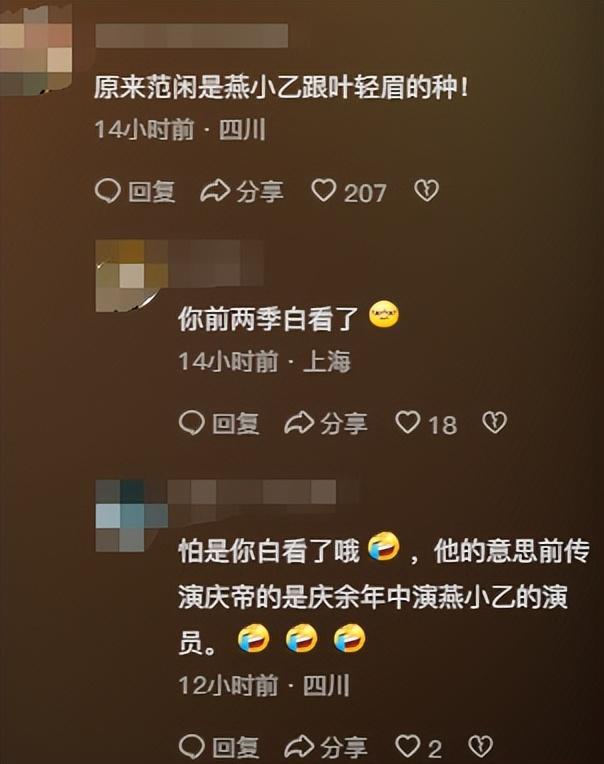Open the top commenter's blurred avatar
The height and width of the screenshot is (764, 604).
click(36, 49)
